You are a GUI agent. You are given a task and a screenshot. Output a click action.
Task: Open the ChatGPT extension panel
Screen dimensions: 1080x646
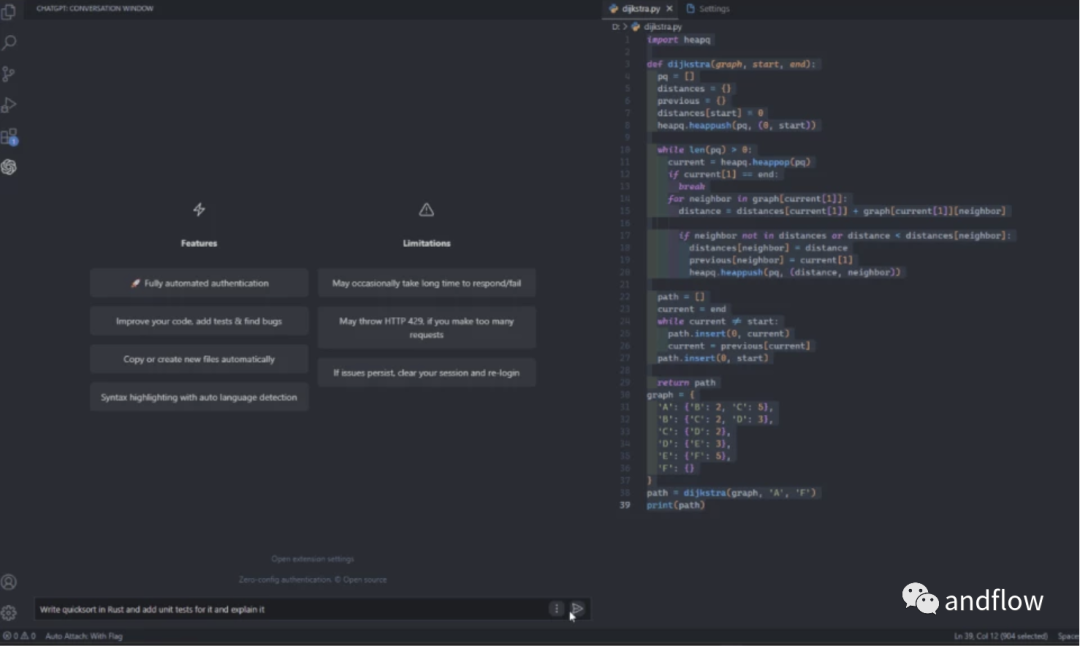pyautogui.click(x=9, y=167)
